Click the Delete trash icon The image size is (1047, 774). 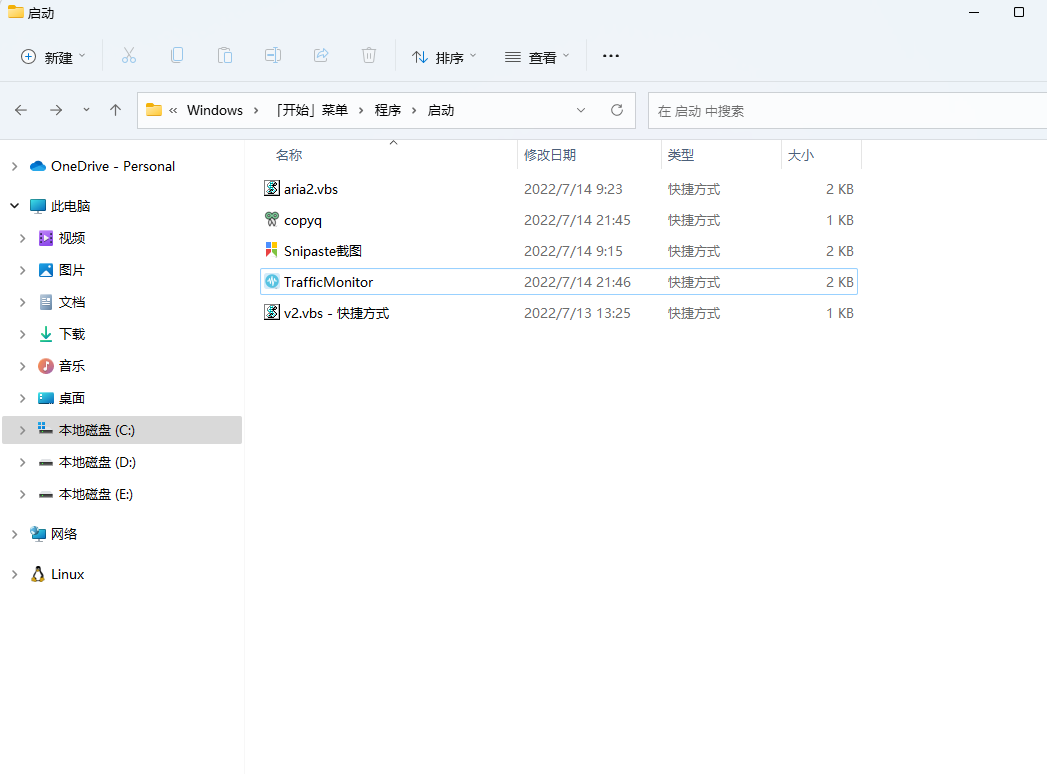(x=369, y=55)
